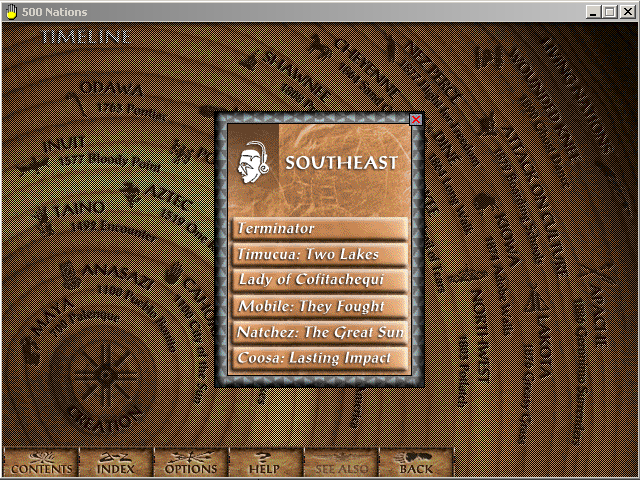Select the SHAWNEE timeline label
Image resolution: width=640 pixels, height=480 pixels.
pyautogui.click(x=296, y=76)
